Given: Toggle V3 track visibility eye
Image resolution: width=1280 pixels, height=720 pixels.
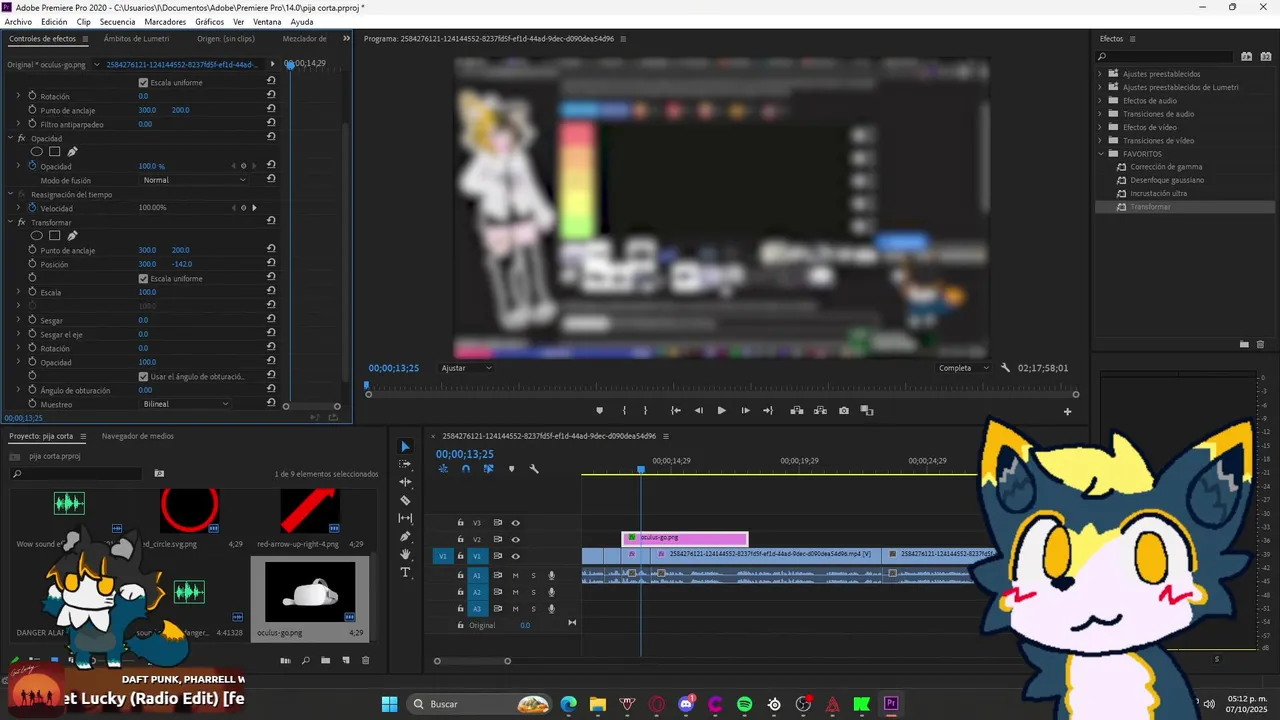Looking at the screenshot, I should coord(516,522).
